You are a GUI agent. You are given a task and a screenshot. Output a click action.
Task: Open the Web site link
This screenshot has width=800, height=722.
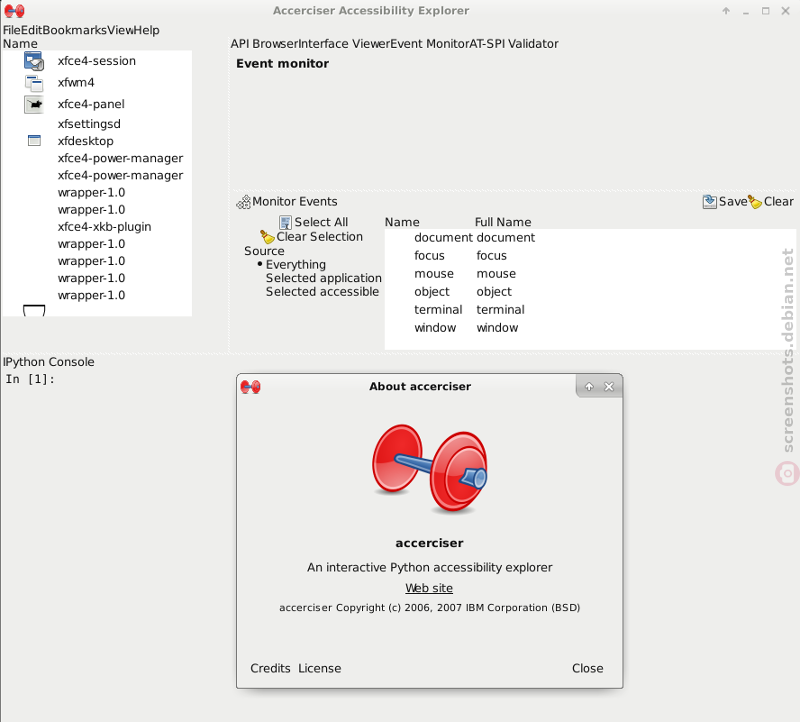click(429, 588)
